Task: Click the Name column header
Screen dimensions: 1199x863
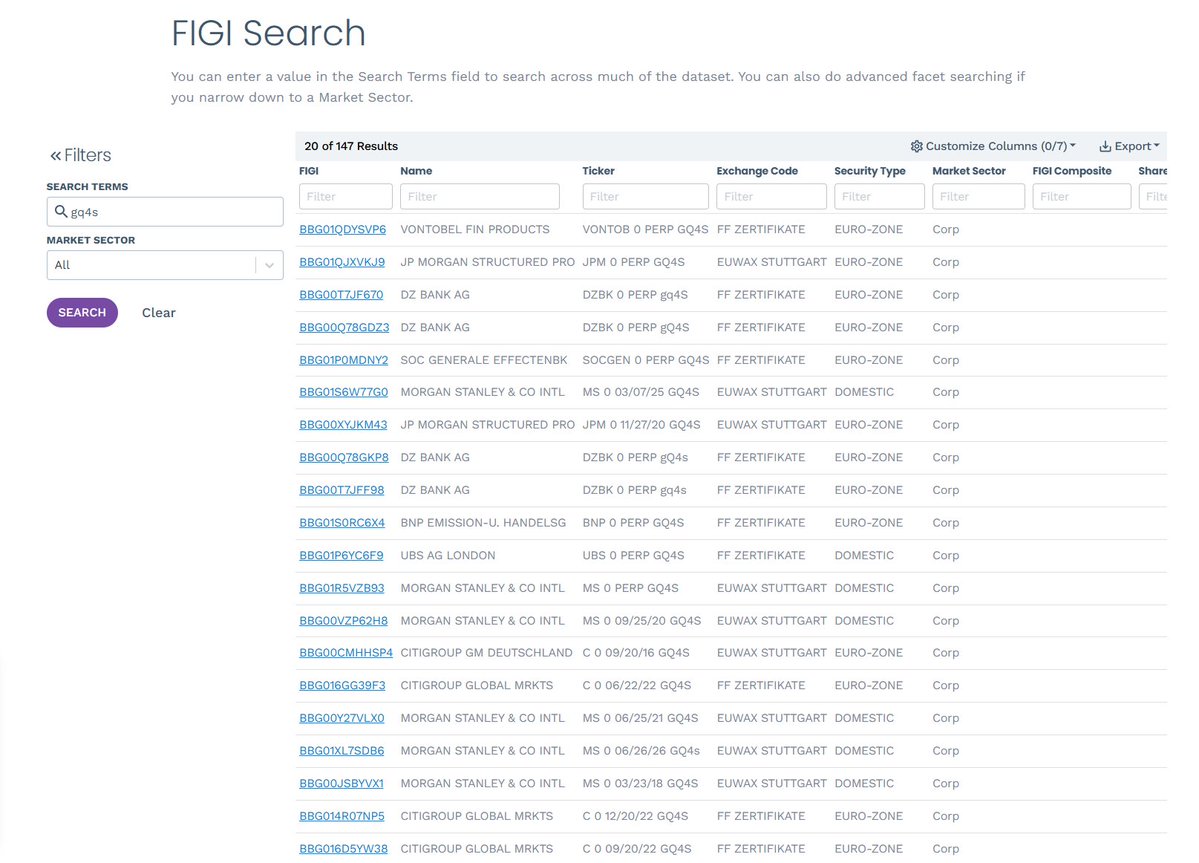Action: tap(416, 171)
